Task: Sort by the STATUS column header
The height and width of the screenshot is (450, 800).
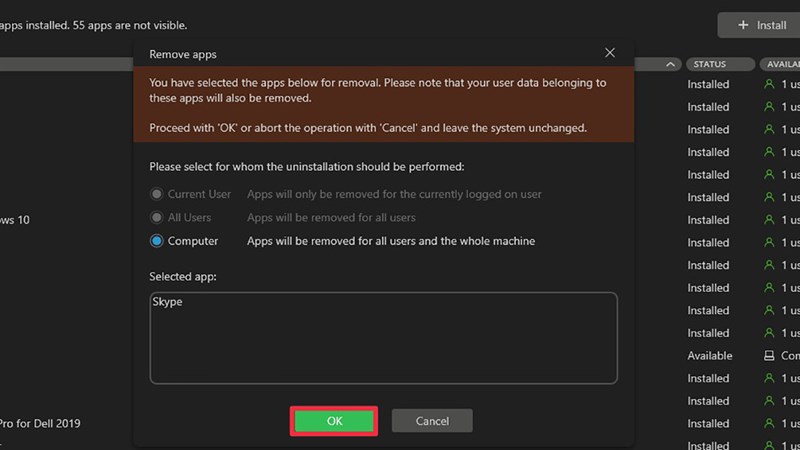Action: click(711, 64)
